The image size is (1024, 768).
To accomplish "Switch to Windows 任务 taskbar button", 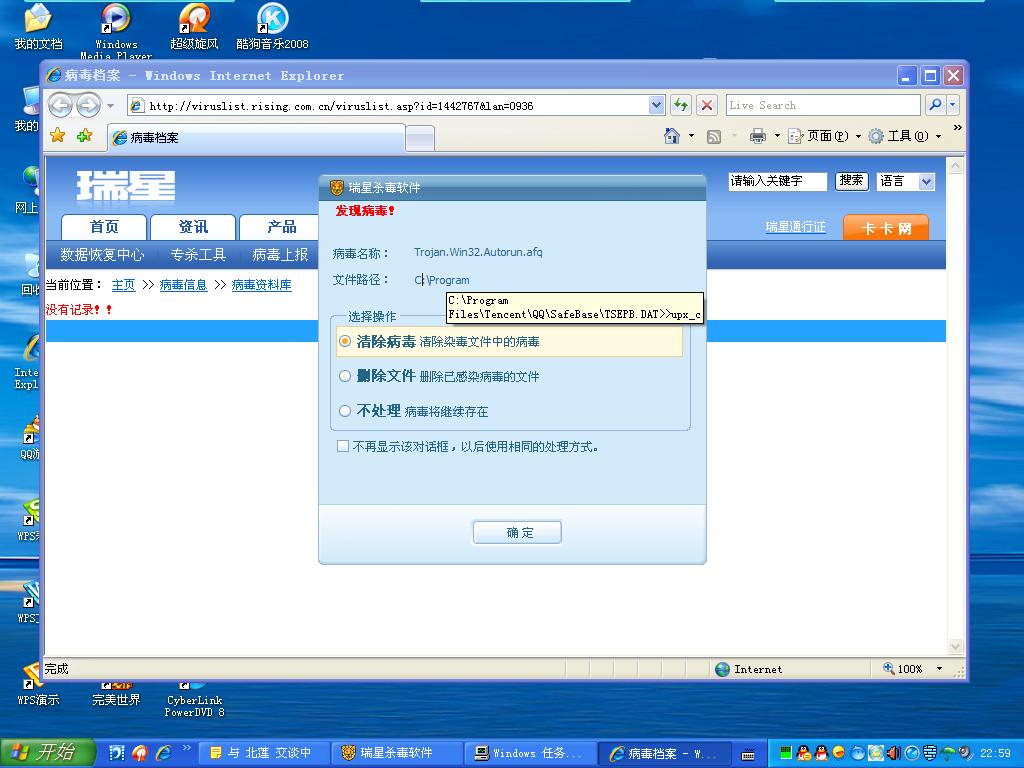I will 531,753.
